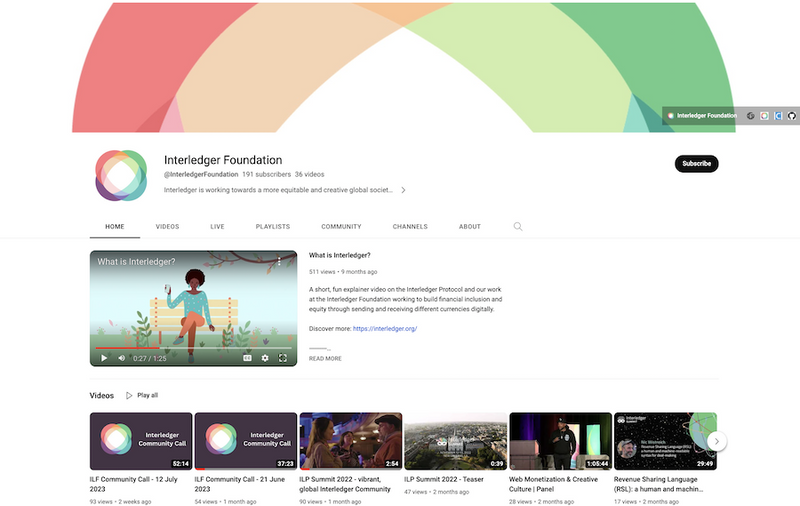
Task: Toggle closed captions on the video
Action: 247,357
